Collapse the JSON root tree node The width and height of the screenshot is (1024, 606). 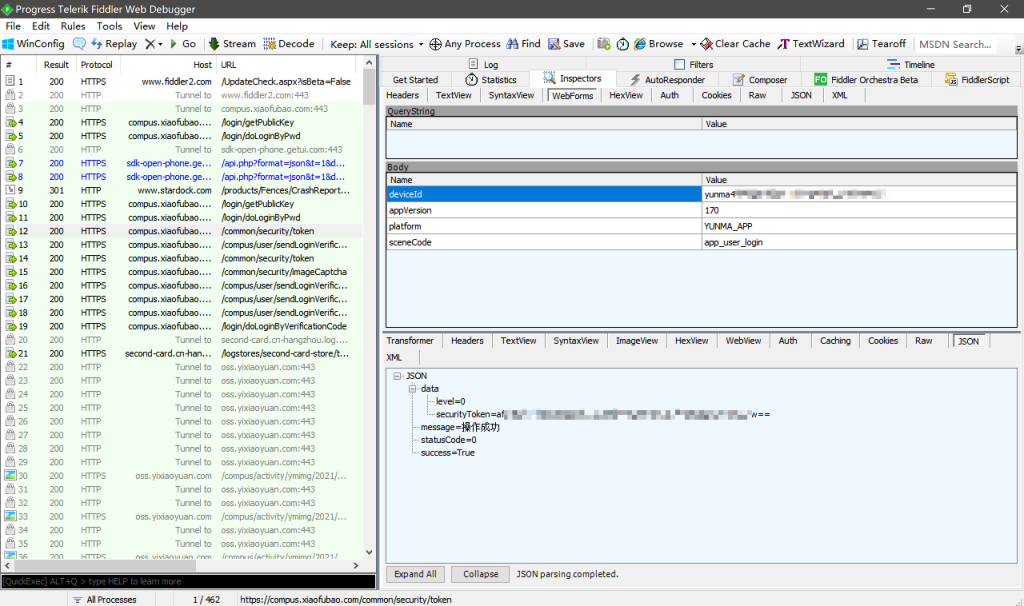pyautogui.click(x=397, y=376)
